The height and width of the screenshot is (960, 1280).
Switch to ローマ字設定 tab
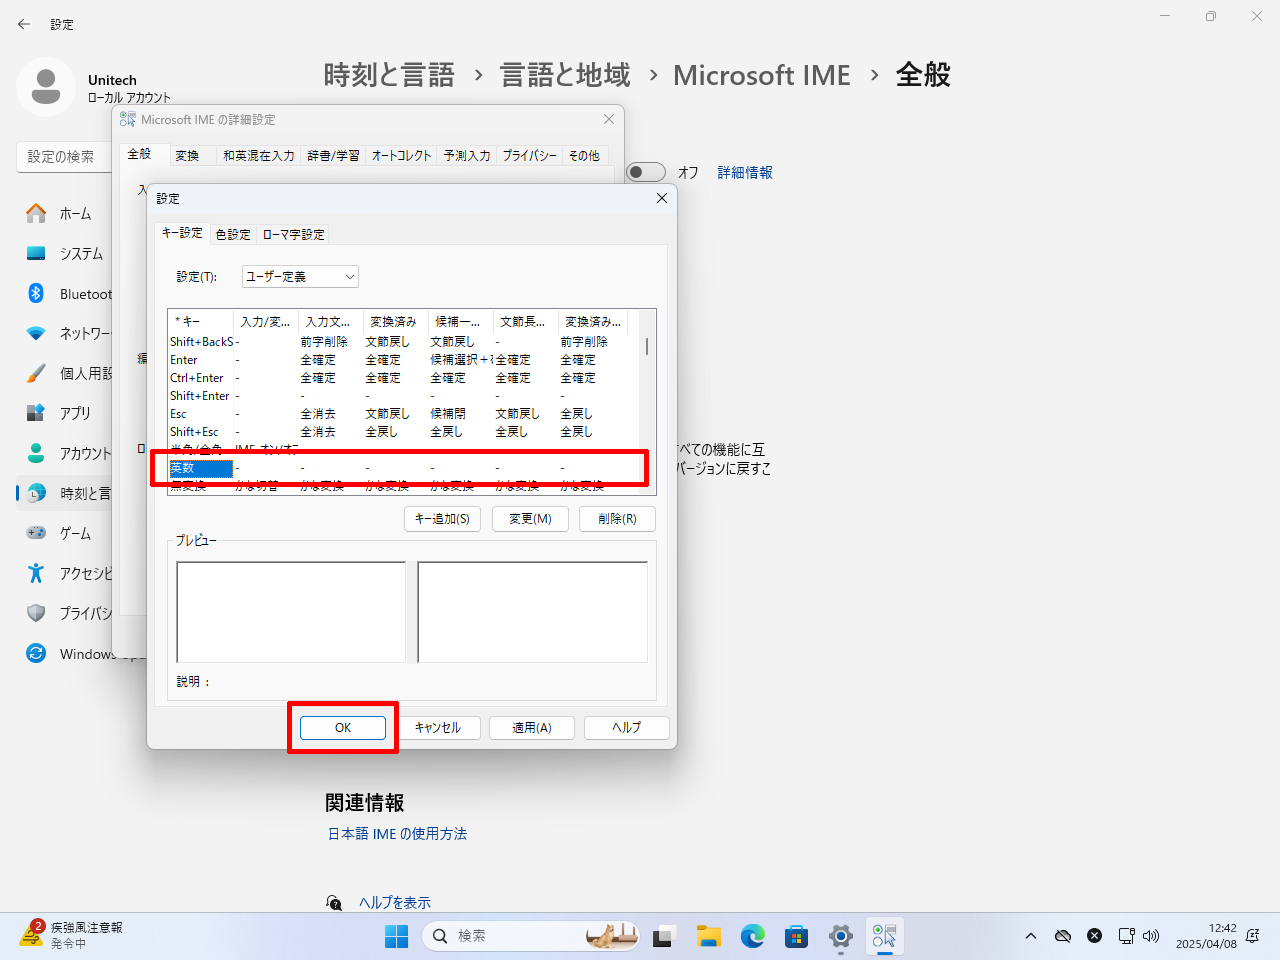294,234
